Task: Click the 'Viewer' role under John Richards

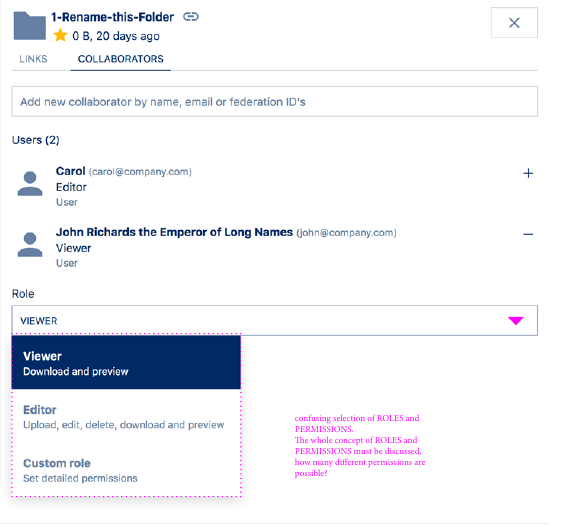Action: click(73, 248)
